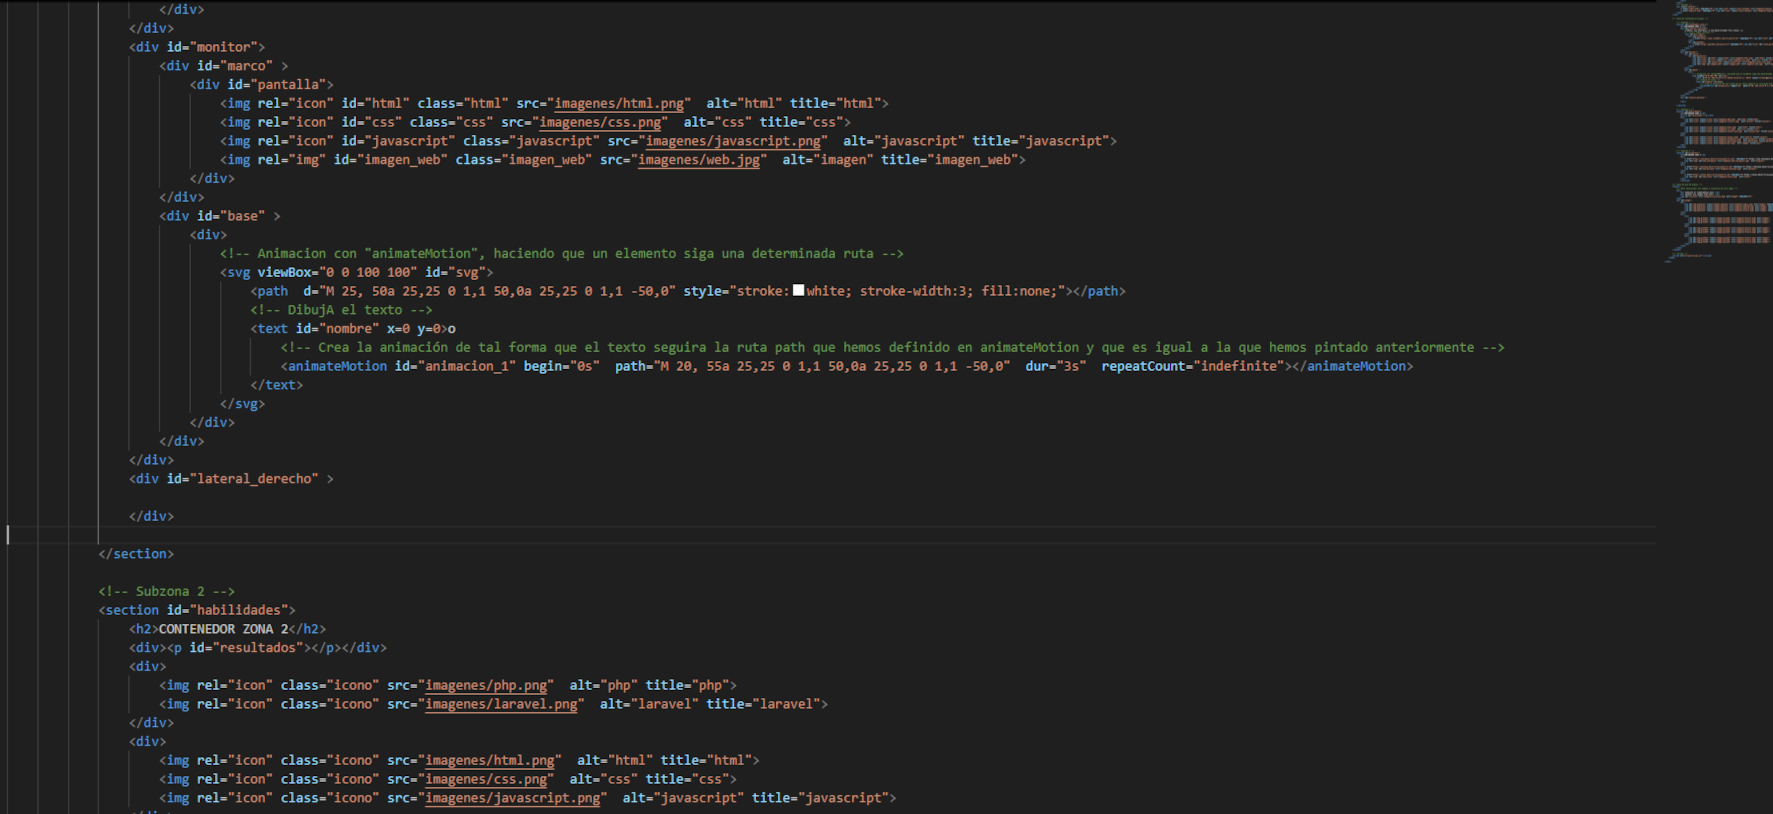The image size is (1773, 814).
Task: Click the Subzona 2 comment line
Action: [166, 592]
